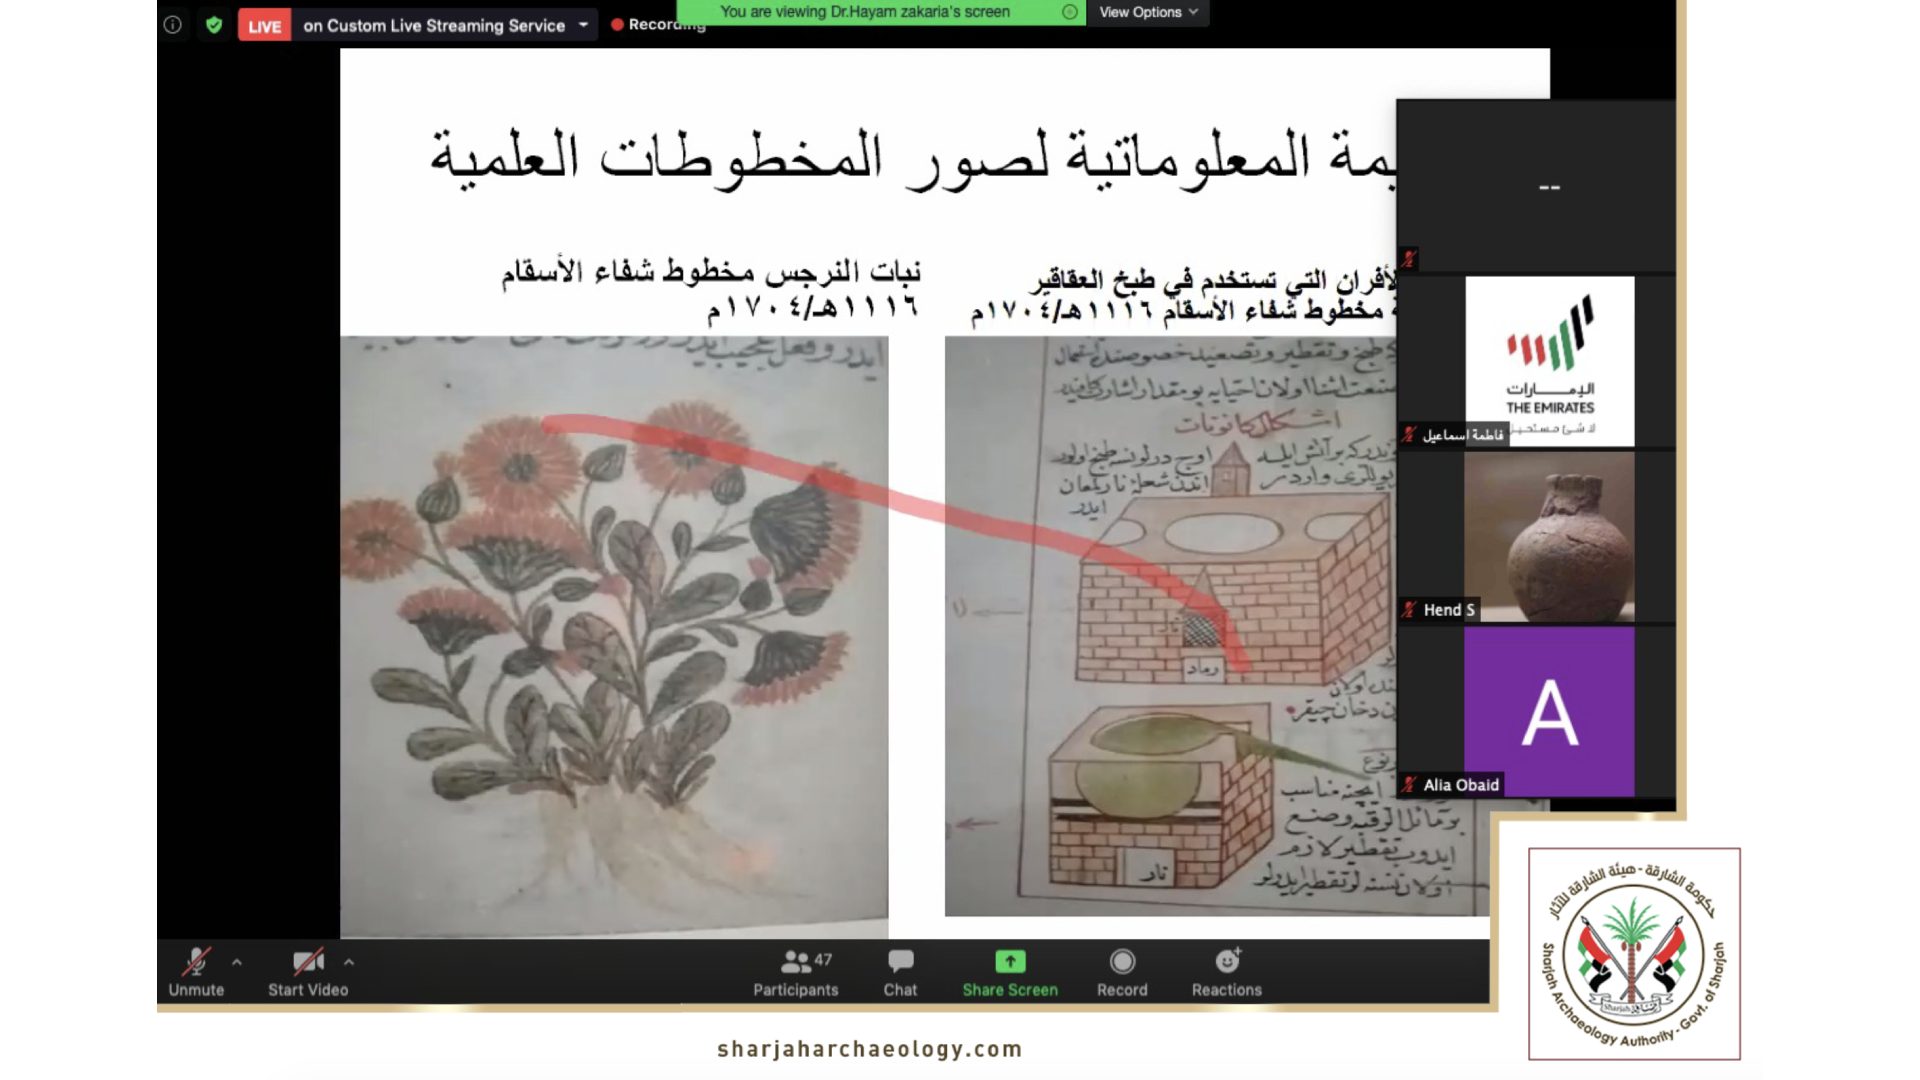This screenshot has width=1920, height=1080.
Task: Click the Record button
Action: point(1122,972)
